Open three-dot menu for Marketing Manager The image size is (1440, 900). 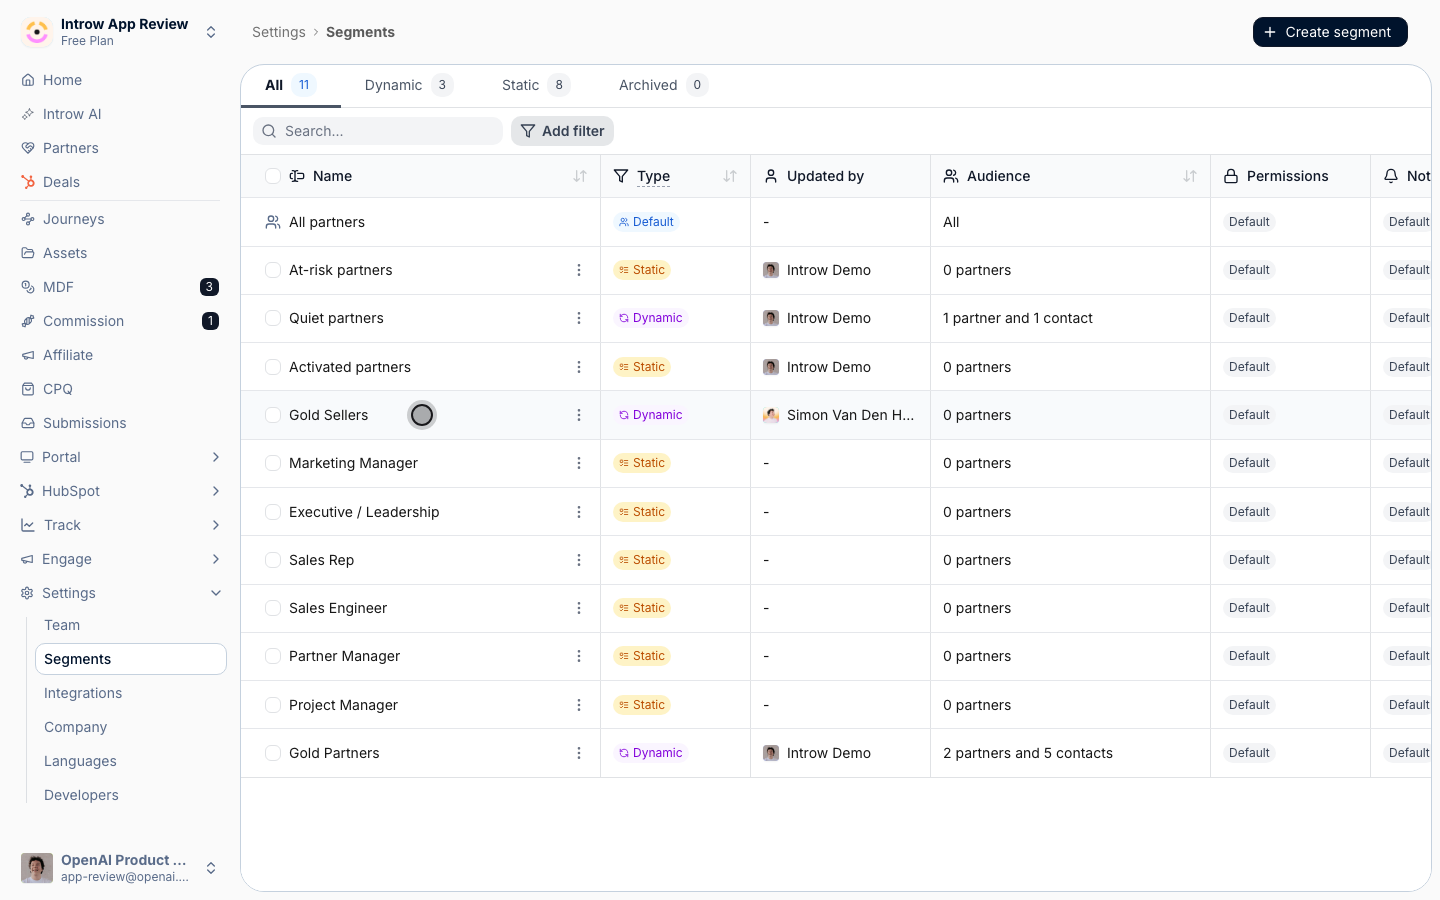[x=579, y=463]
